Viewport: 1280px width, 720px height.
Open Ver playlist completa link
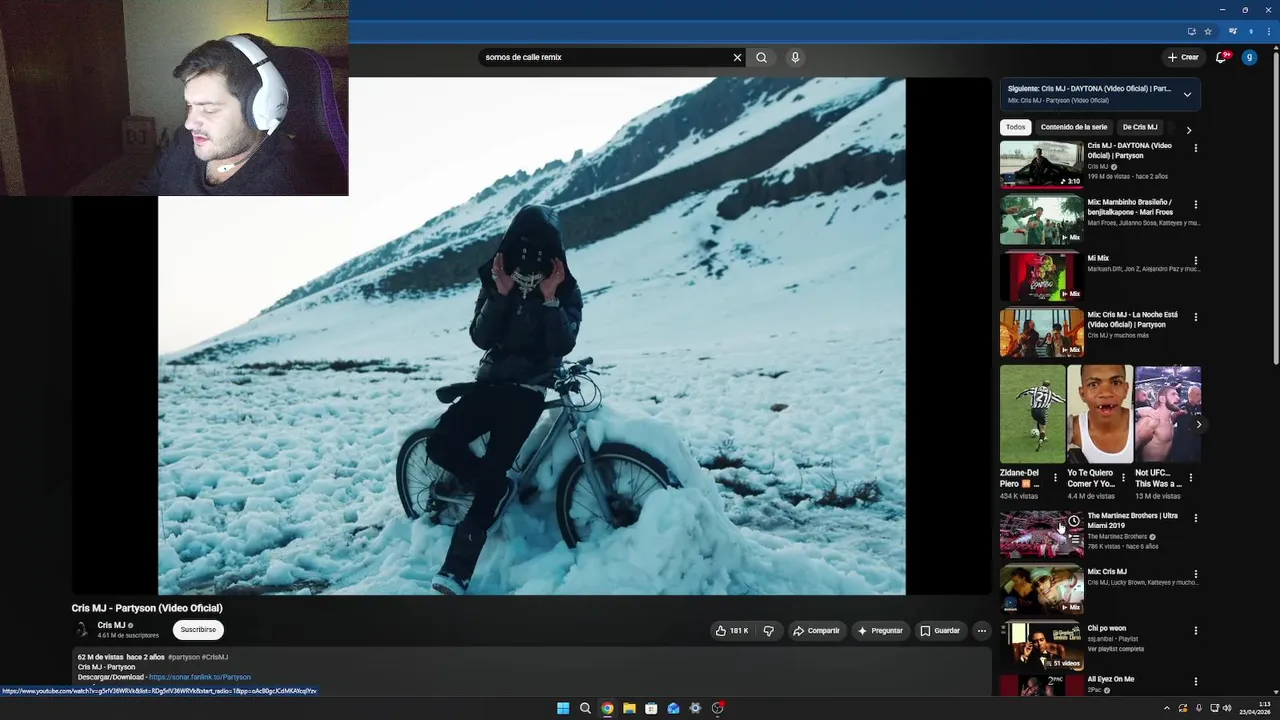(1116, 649)
